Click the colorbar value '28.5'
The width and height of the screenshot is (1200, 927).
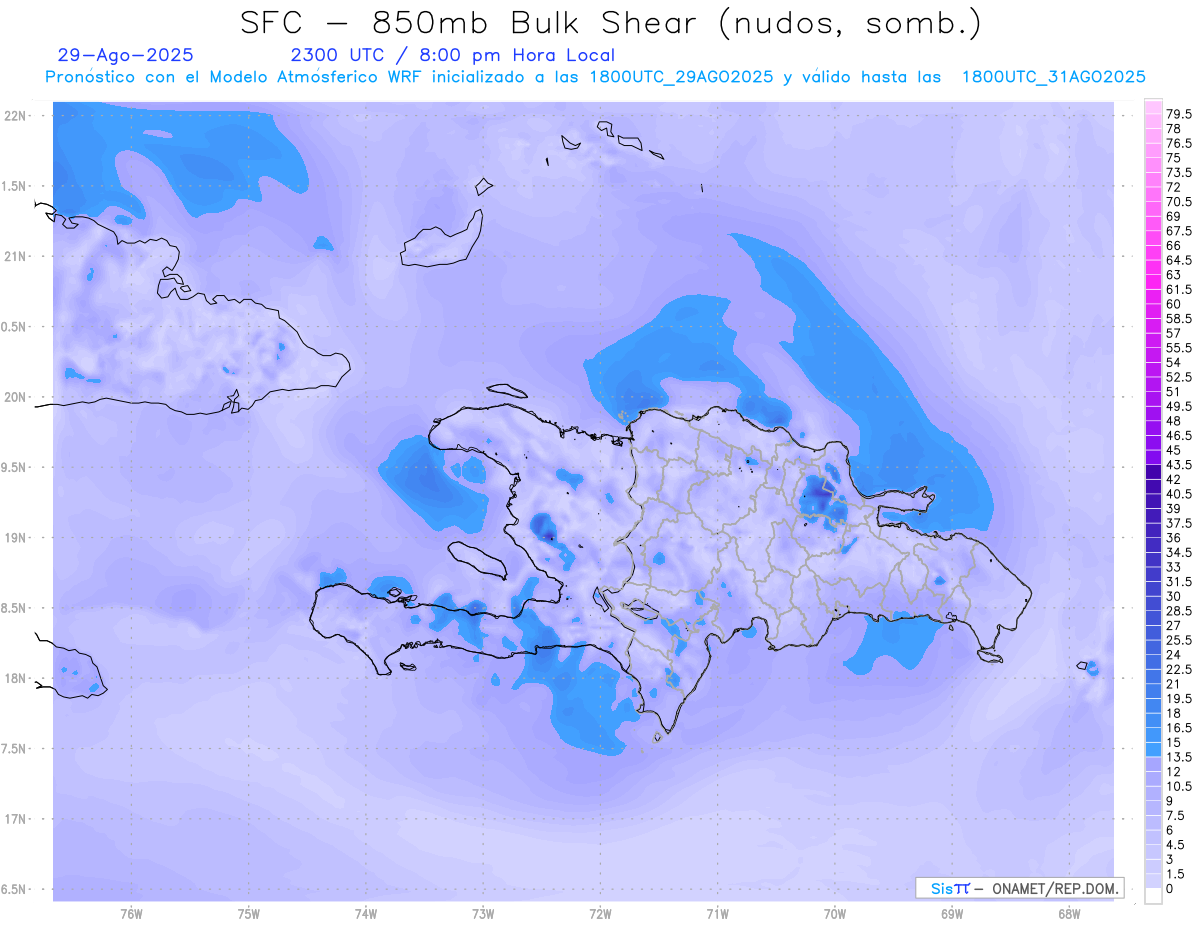pos(1178,610)
